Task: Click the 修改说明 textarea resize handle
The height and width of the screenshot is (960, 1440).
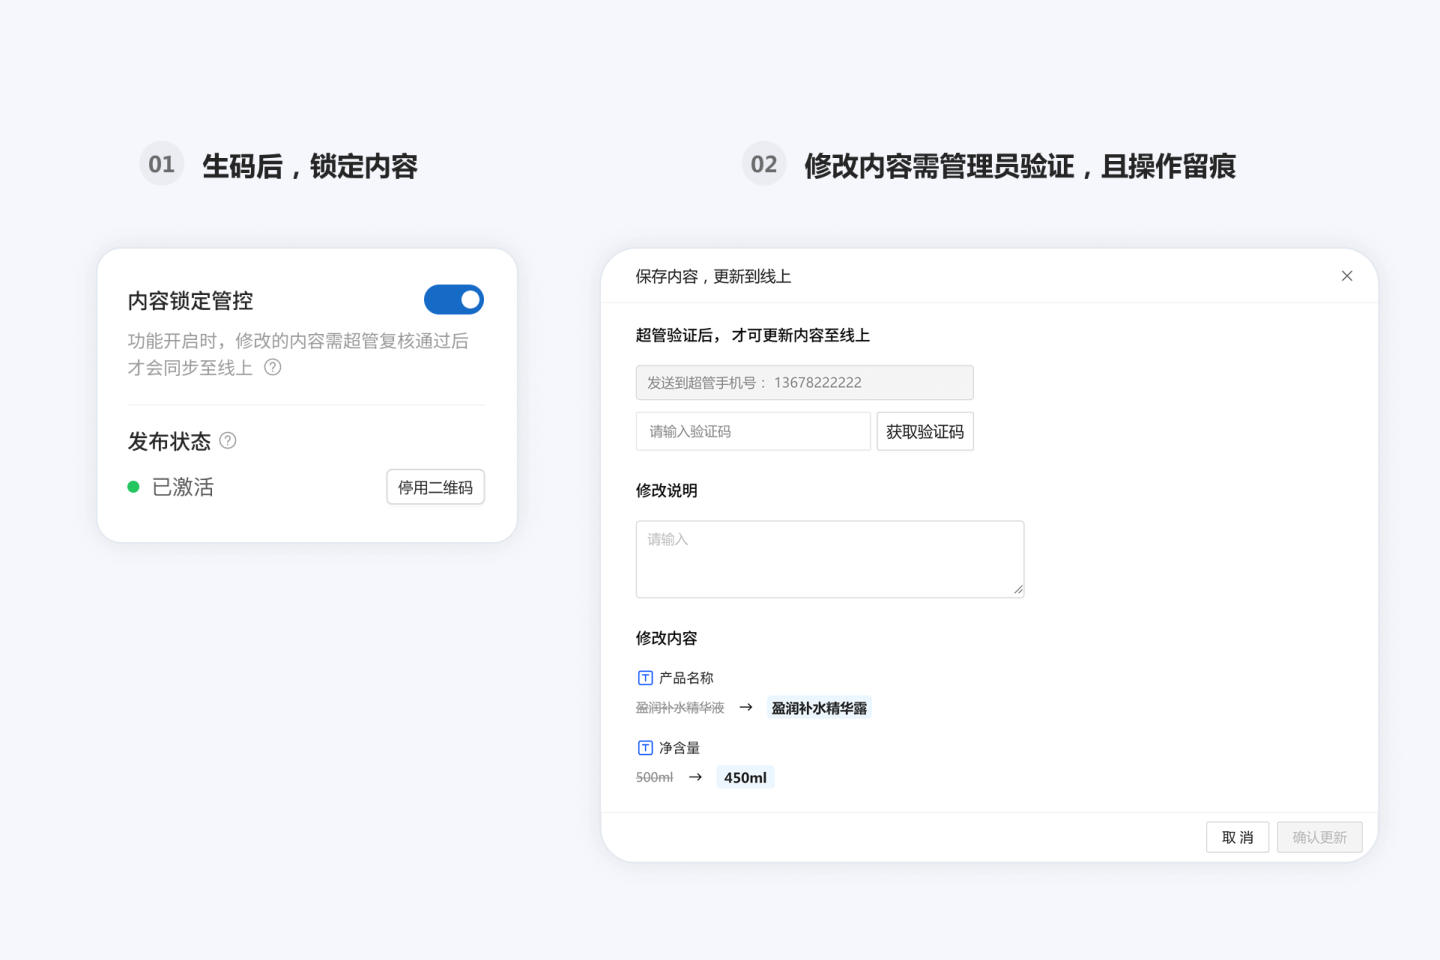Action: pyautogui.click(x=1018, y=590)
